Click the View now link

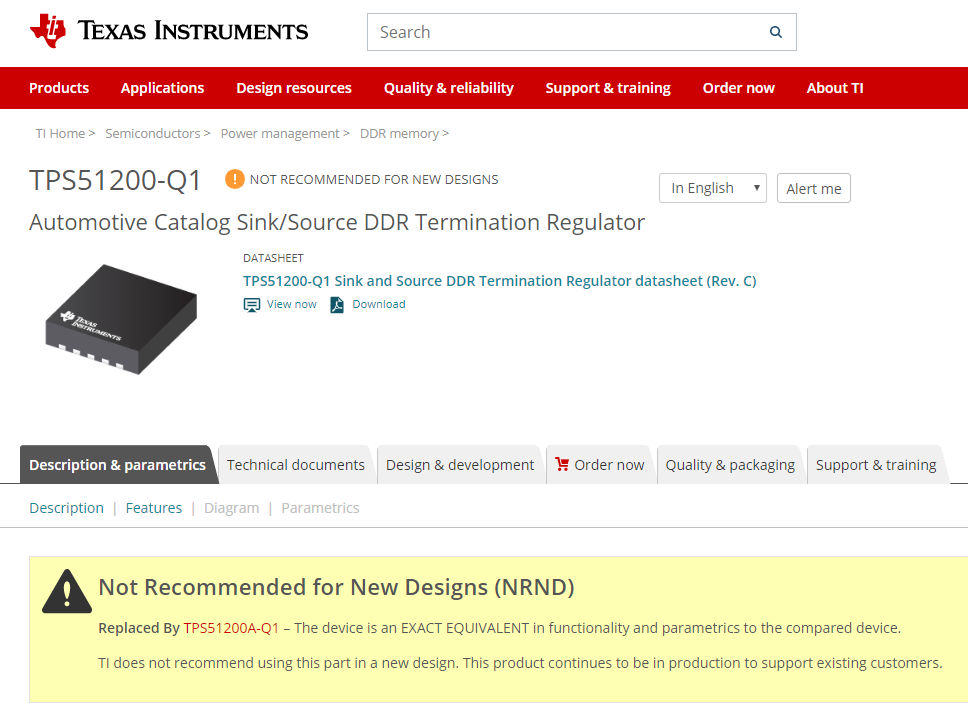pos(291,304)
